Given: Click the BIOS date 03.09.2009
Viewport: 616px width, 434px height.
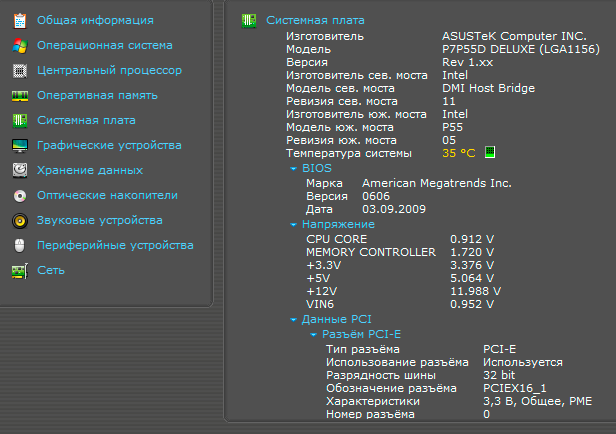Looking at the screenshot, I should pyautogui.click(x=394, y=209).
